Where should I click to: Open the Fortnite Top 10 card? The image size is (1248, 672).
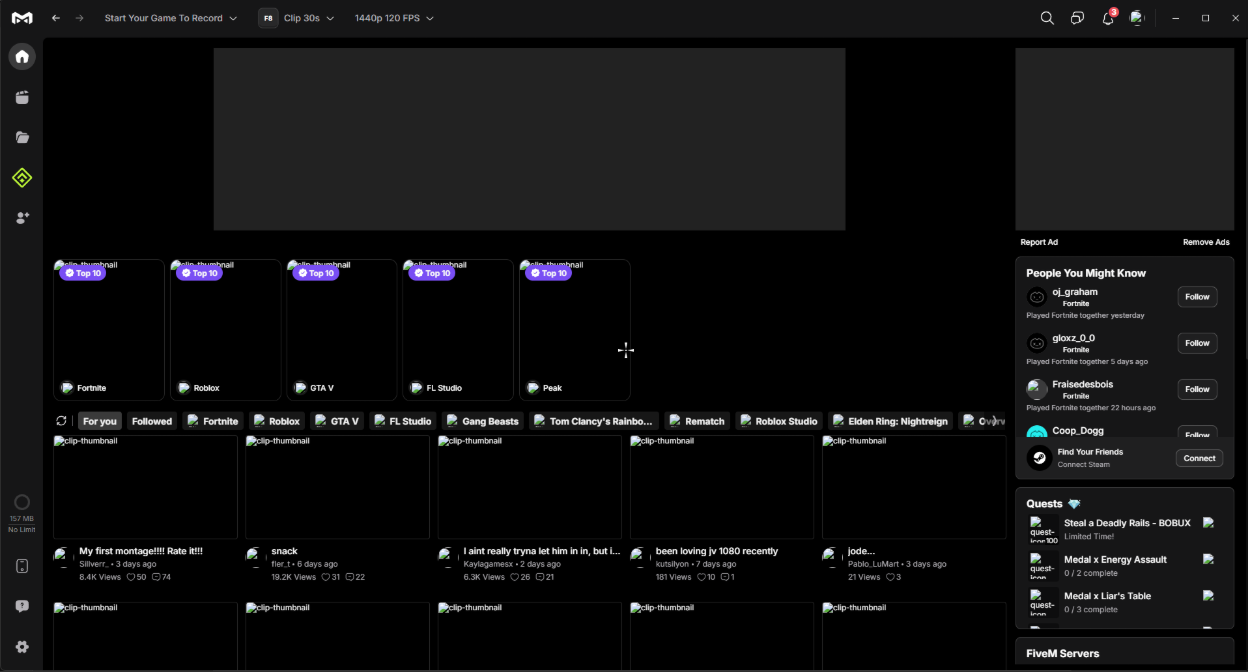109,330
